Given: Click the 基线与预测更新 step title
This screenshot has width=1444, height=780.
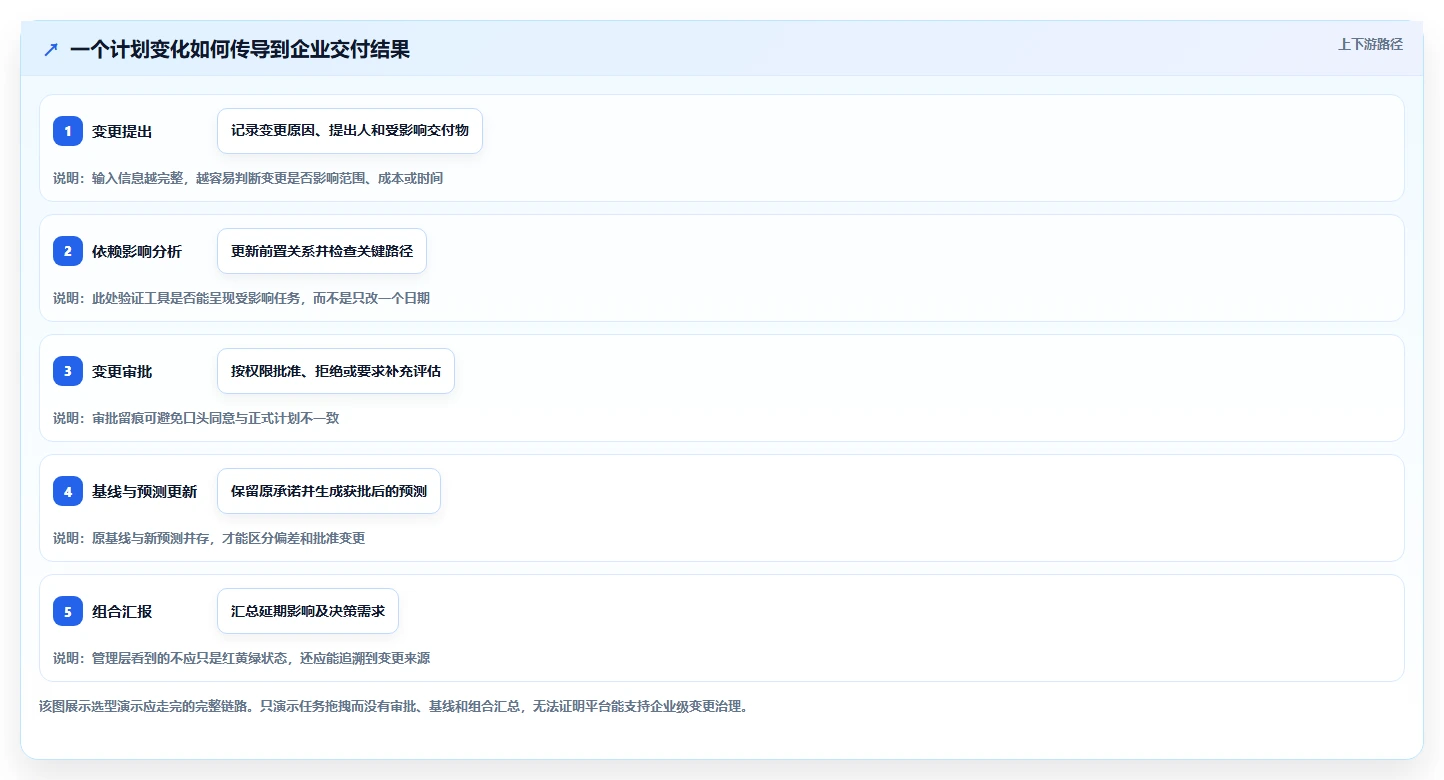Looking at the screenshot, I should 145,491.
